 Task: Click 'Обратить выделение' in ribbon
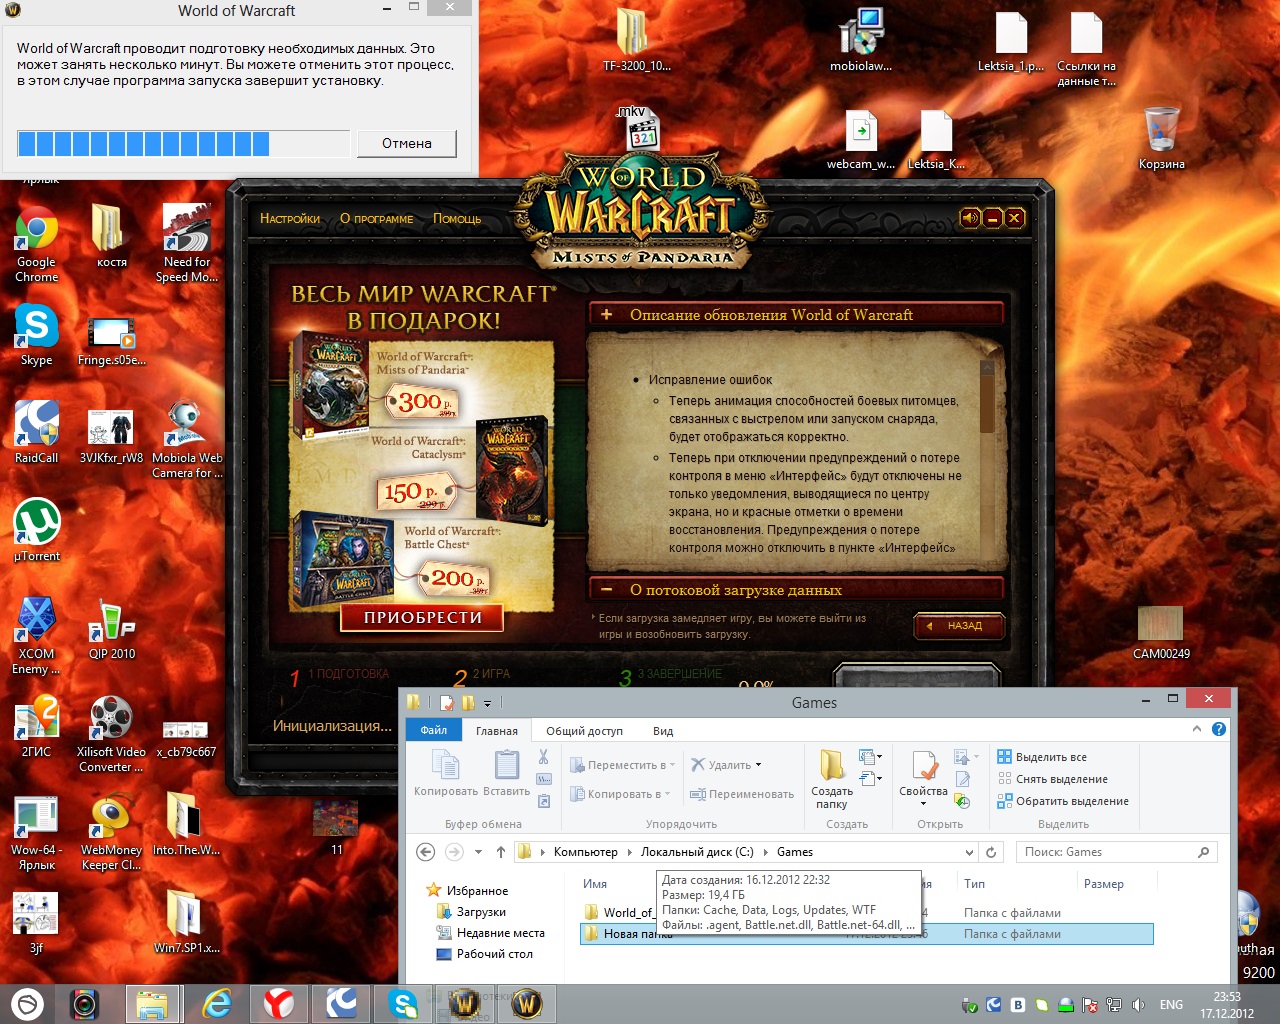1062,801
